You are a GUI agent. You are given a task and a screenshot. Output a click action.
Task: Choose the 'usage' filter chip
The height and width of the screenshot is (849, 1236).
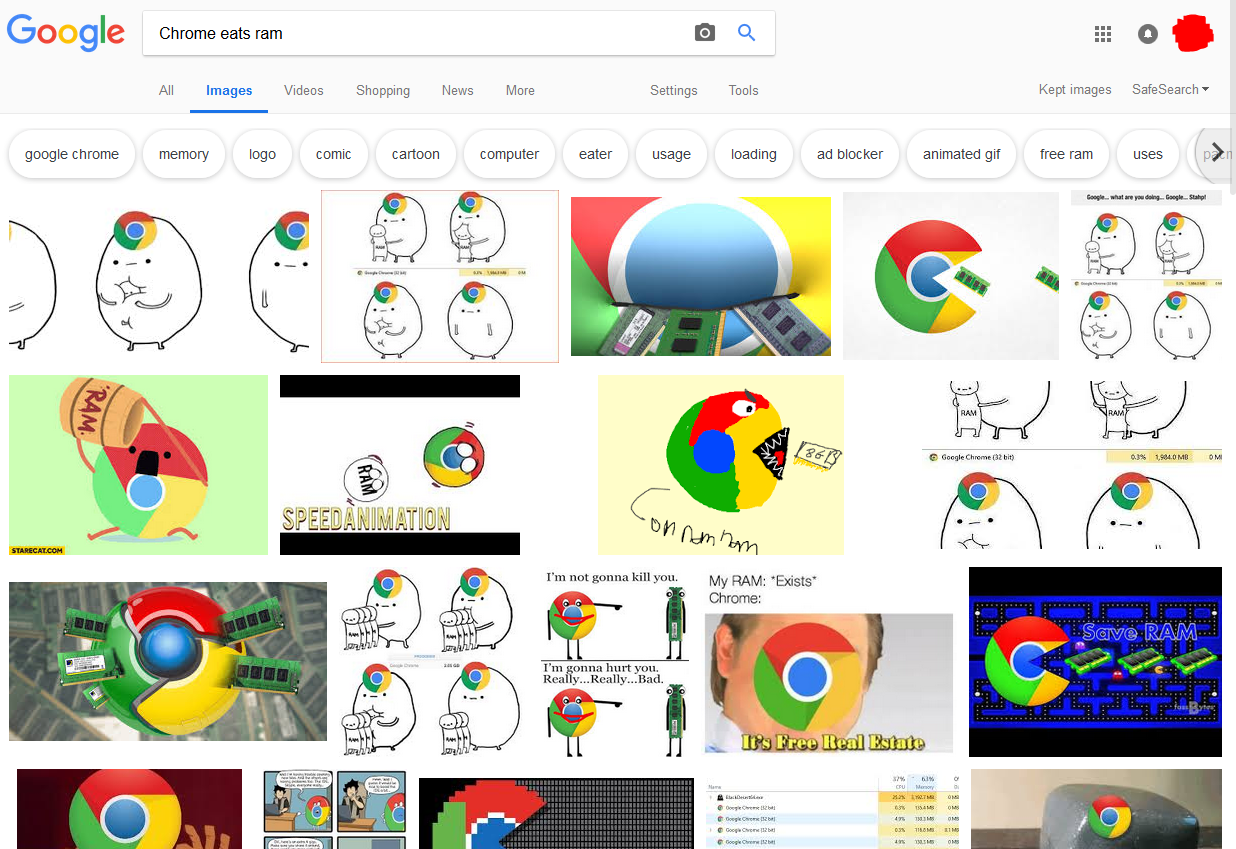pos(671,154)
